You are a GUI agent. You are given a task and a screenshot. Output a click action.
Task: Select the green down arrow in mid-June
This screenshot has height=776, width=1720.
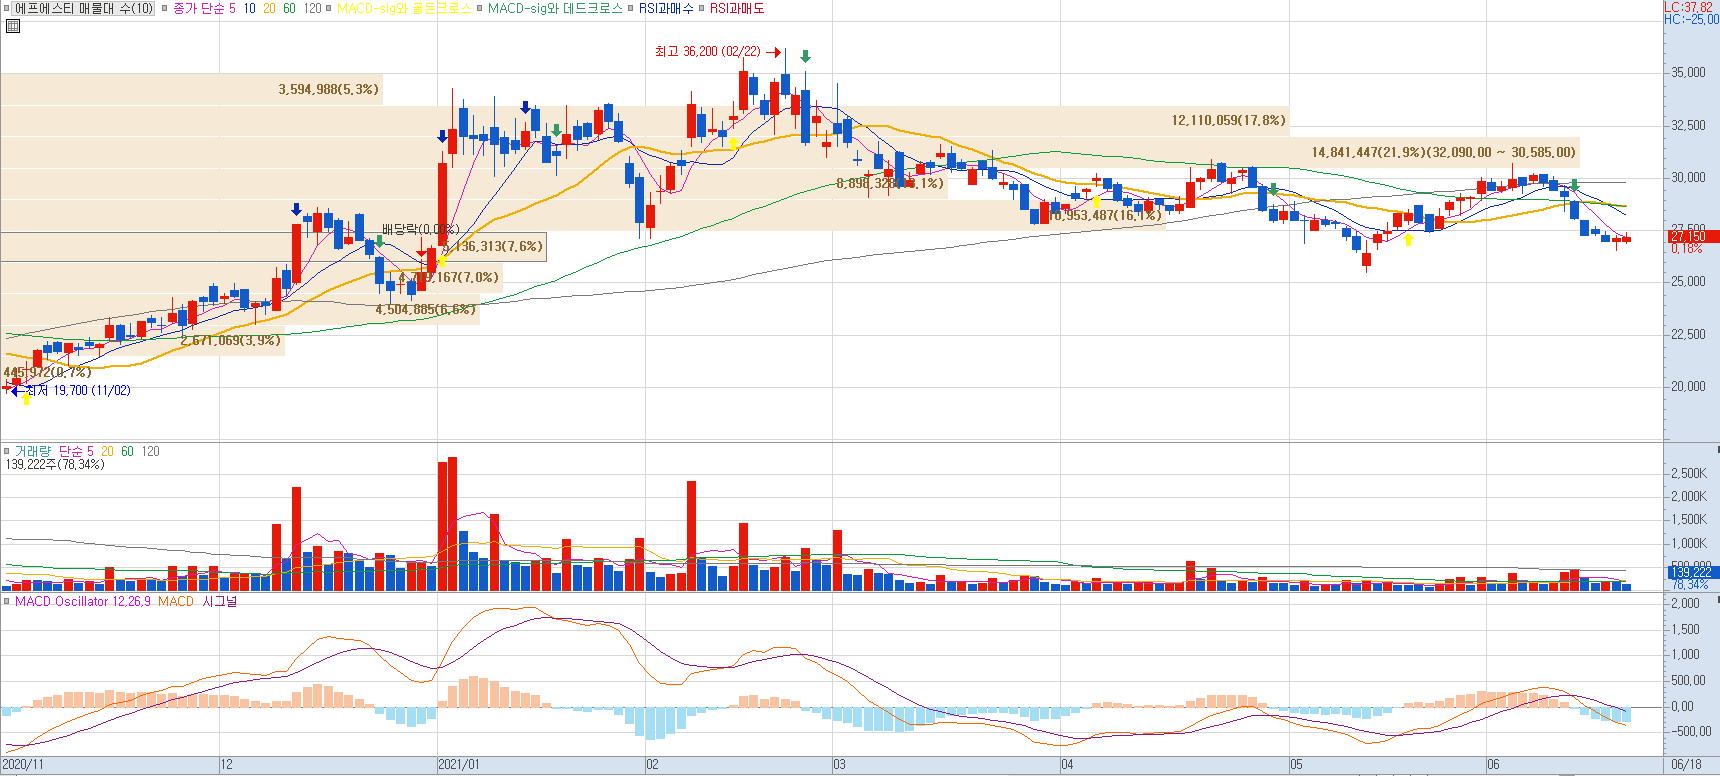[1574, 185]
